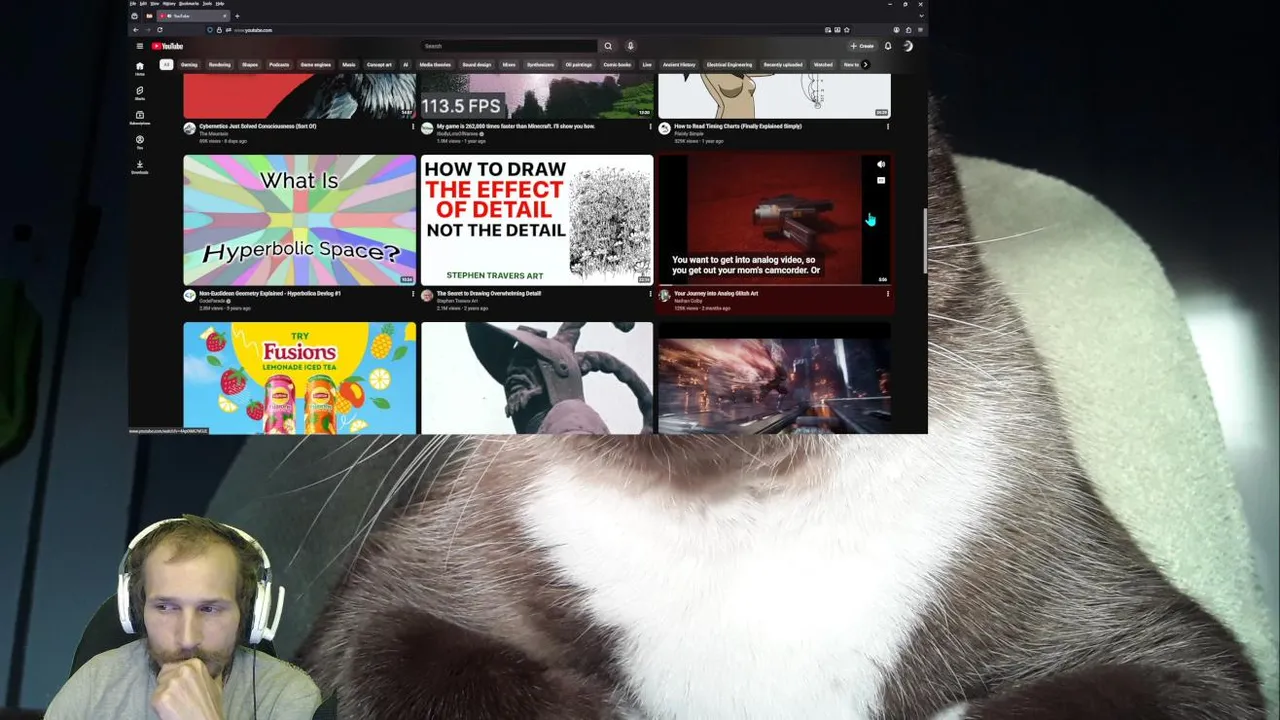Expand more category chips with right arrow
The image size is (1280, 720).
pos(865,65)
